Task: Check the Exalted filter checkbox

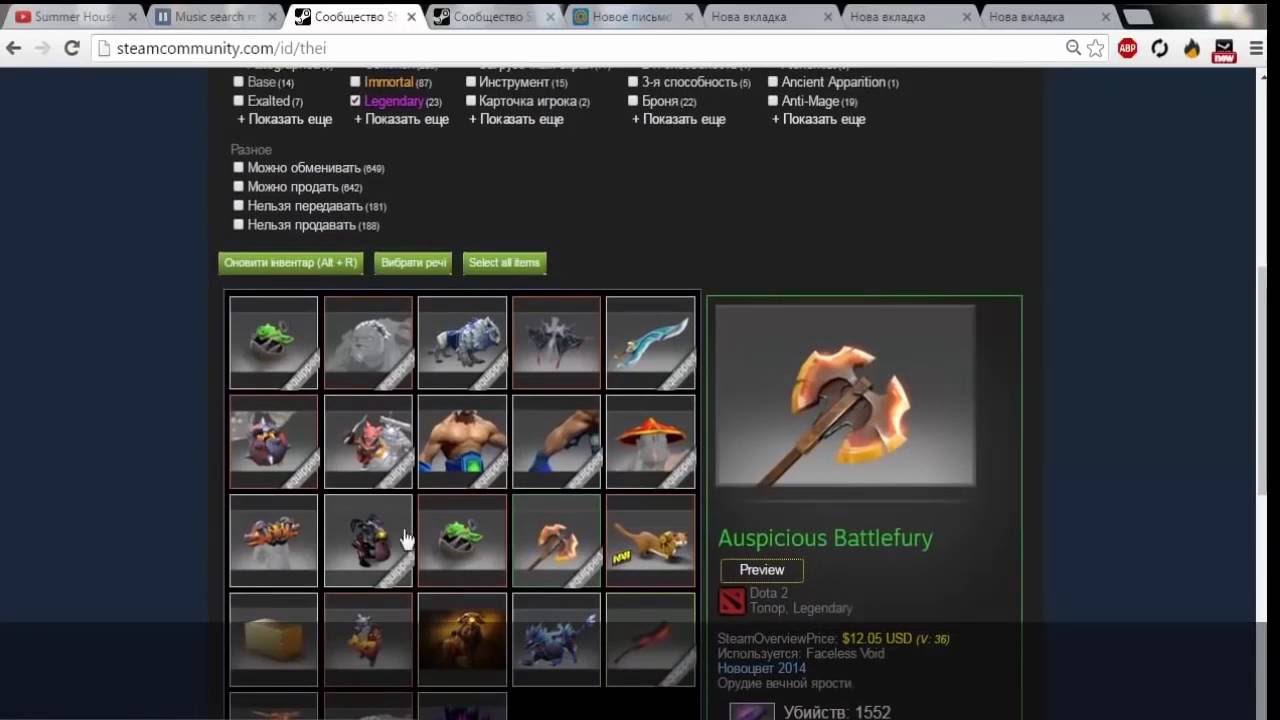Action: pos(238,101)
